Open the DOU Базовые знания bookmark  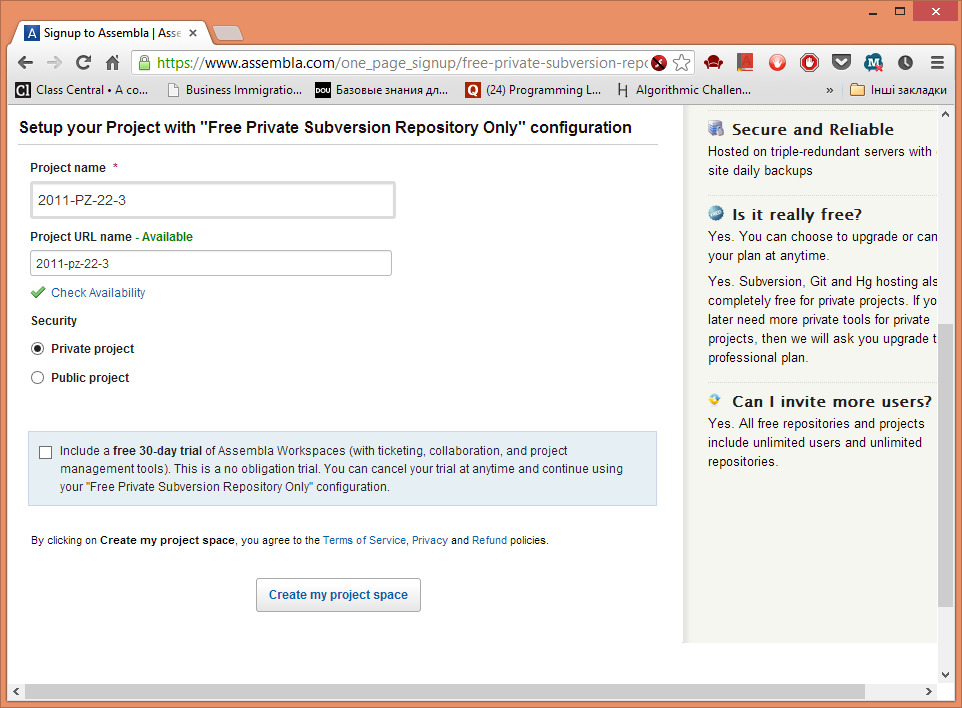(381, 90)
